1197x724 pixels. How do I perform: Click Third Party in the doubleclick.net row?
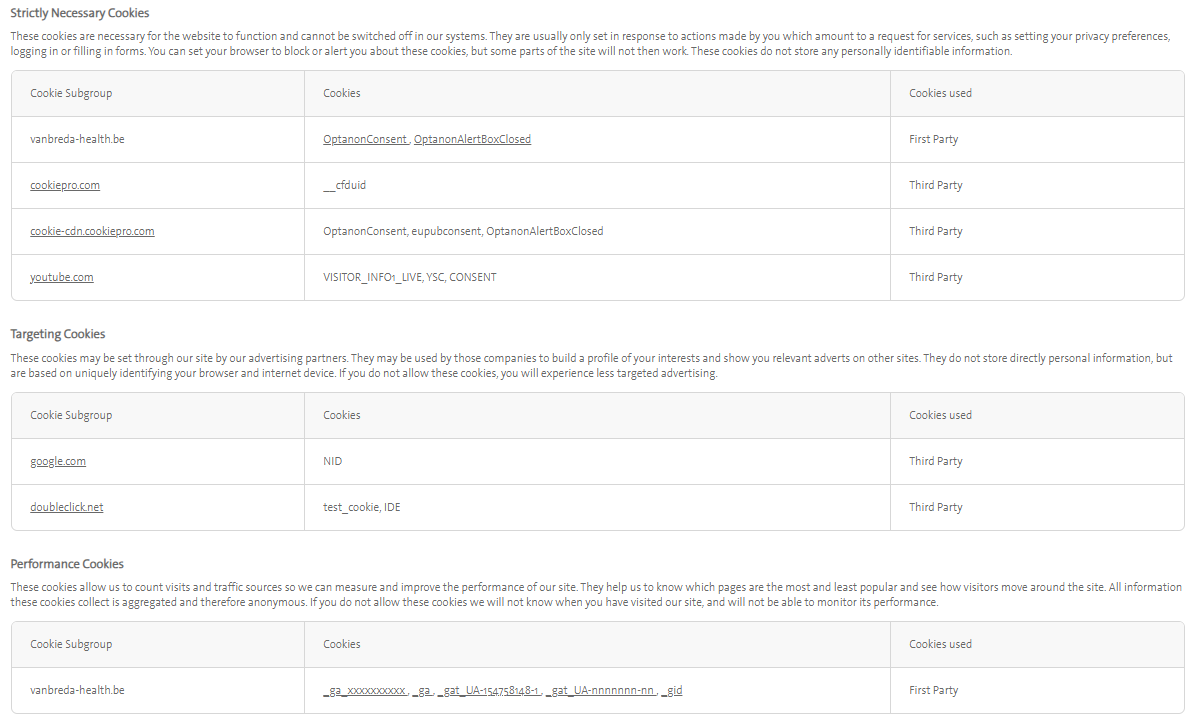[936, 507]
